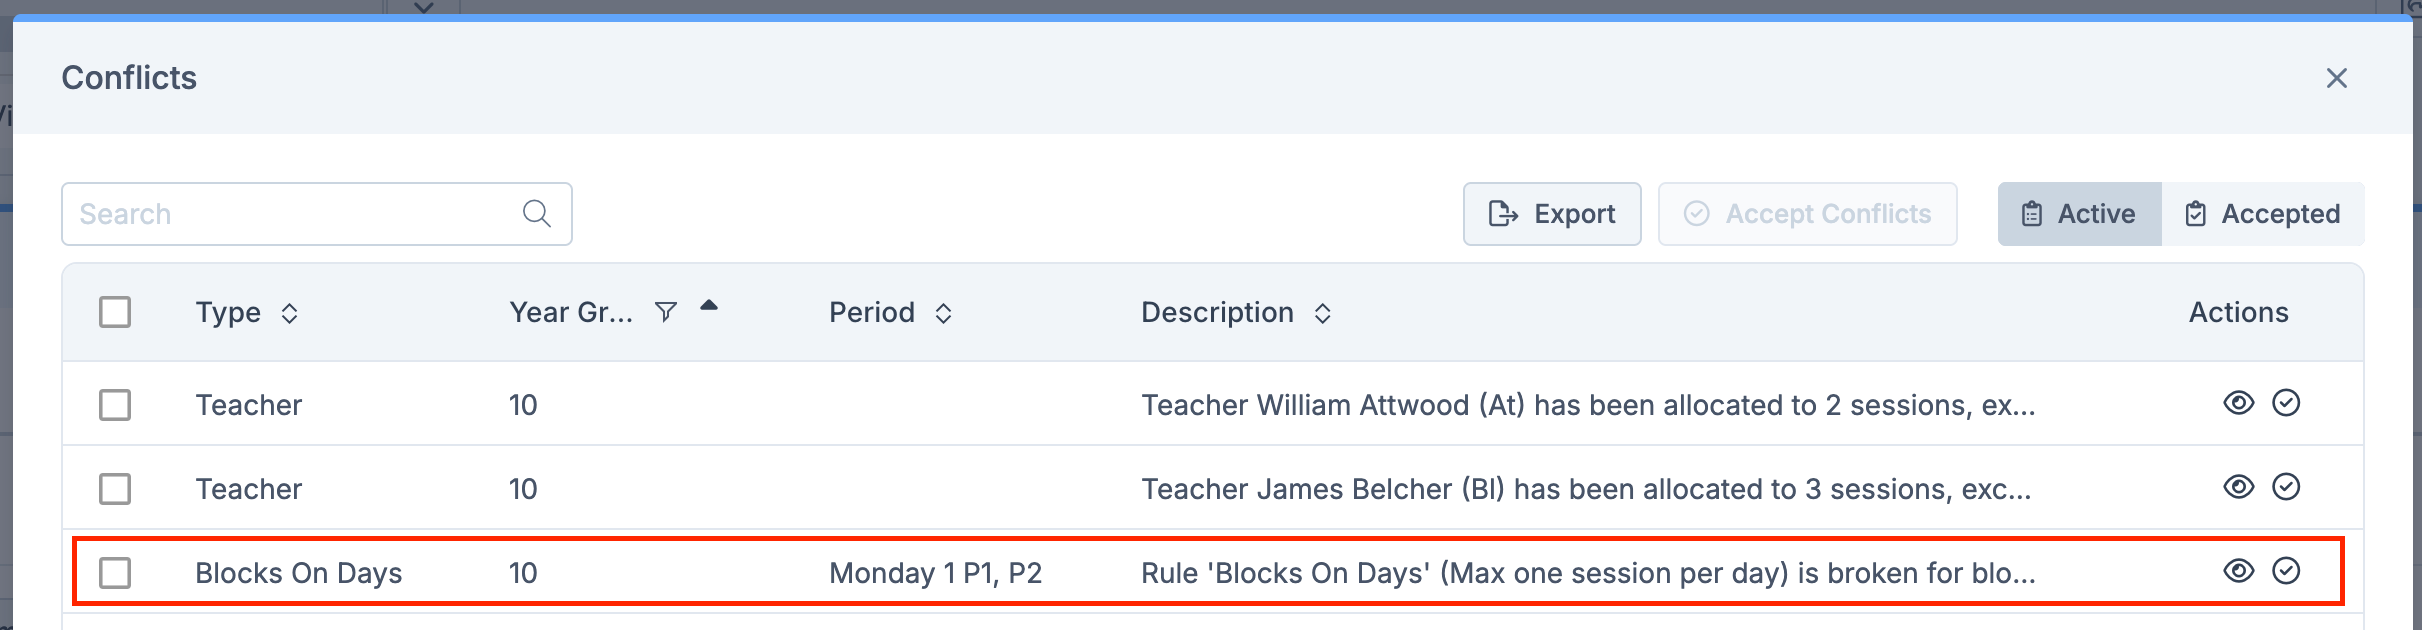This screenshot has height=630, width=2422.
Task: Accept the James Belcher conflict
Action: coord(2286,487)
